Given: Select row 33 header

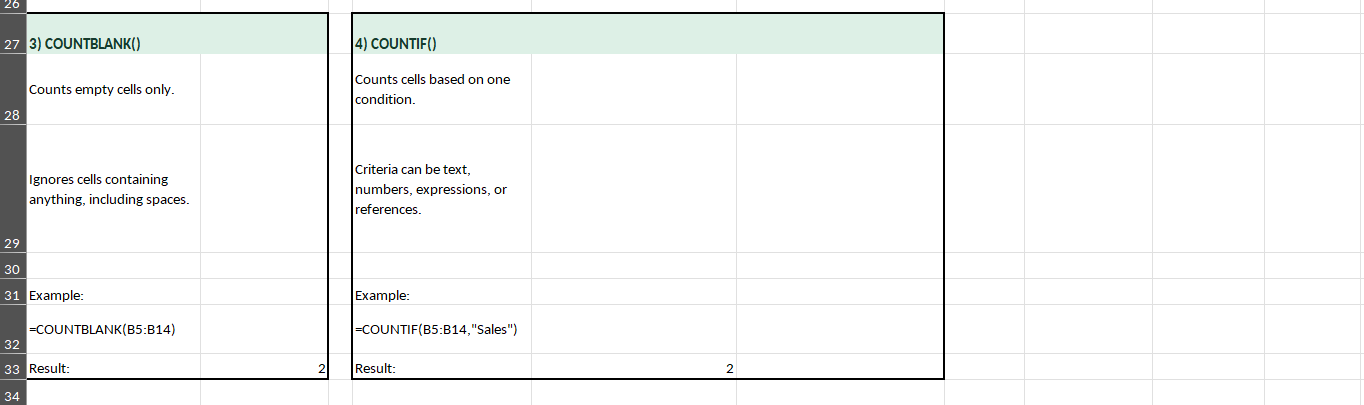Looking at the screenshot, I should click(x=12, y=369).
